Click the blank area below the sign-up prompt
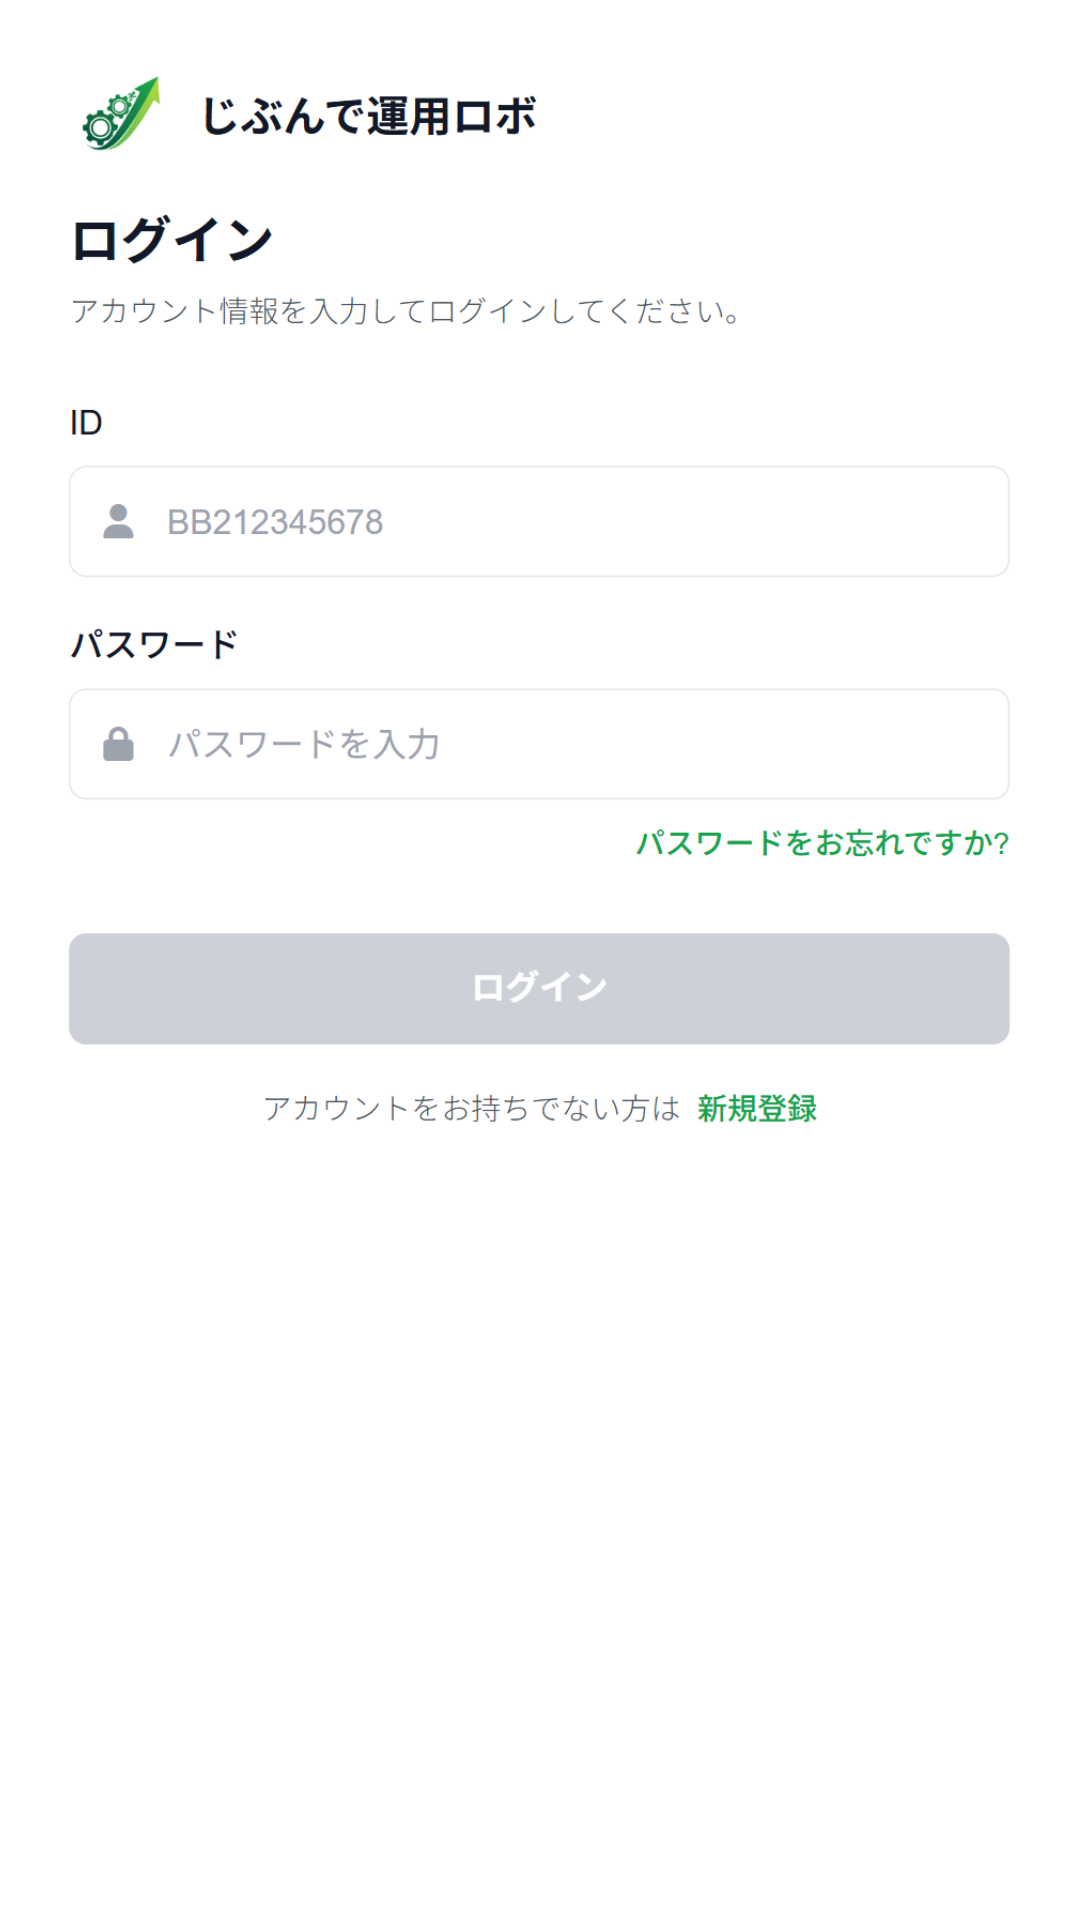 click(540, 1450)
